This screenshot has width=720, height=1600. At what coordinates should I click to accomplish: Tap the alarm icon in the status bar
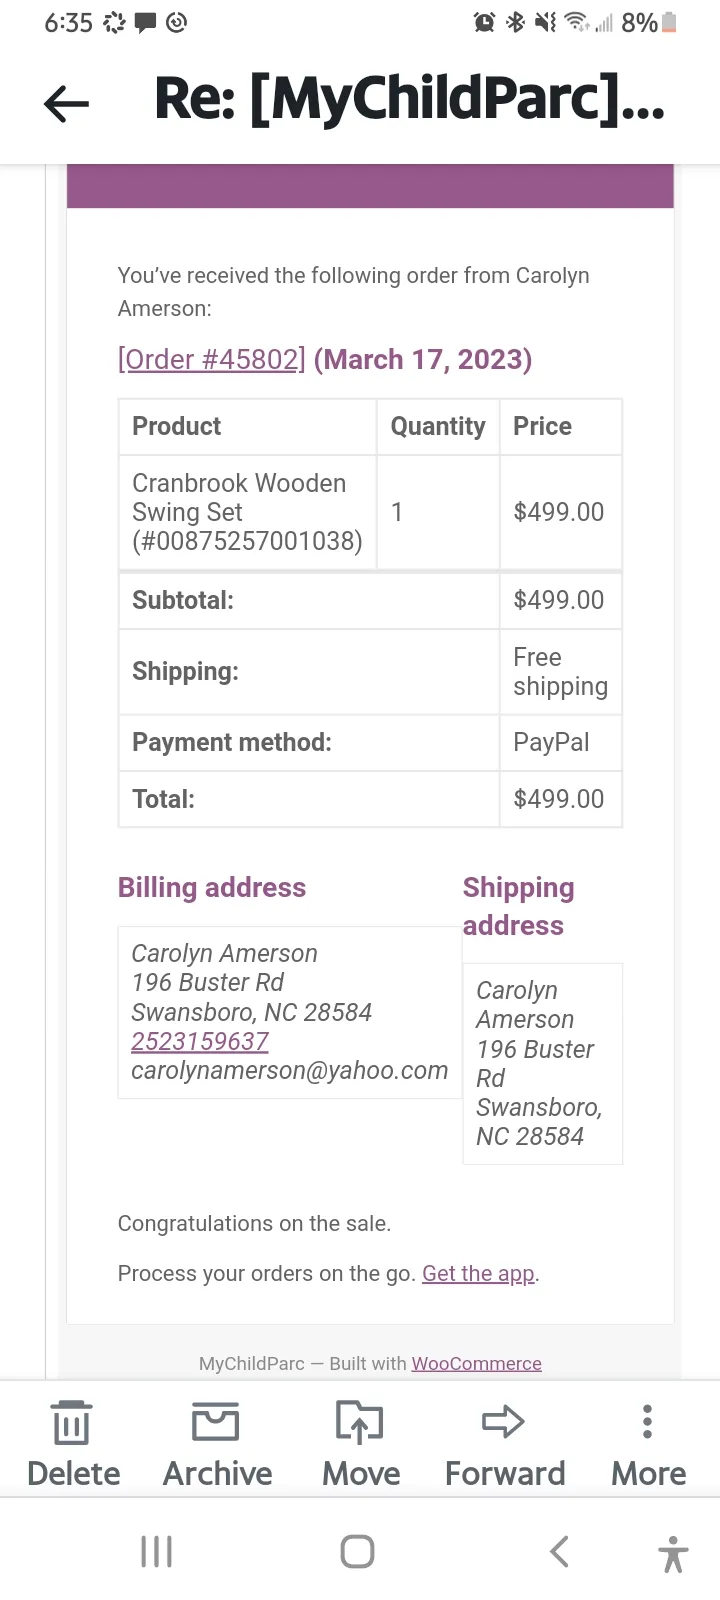(484, 22)
